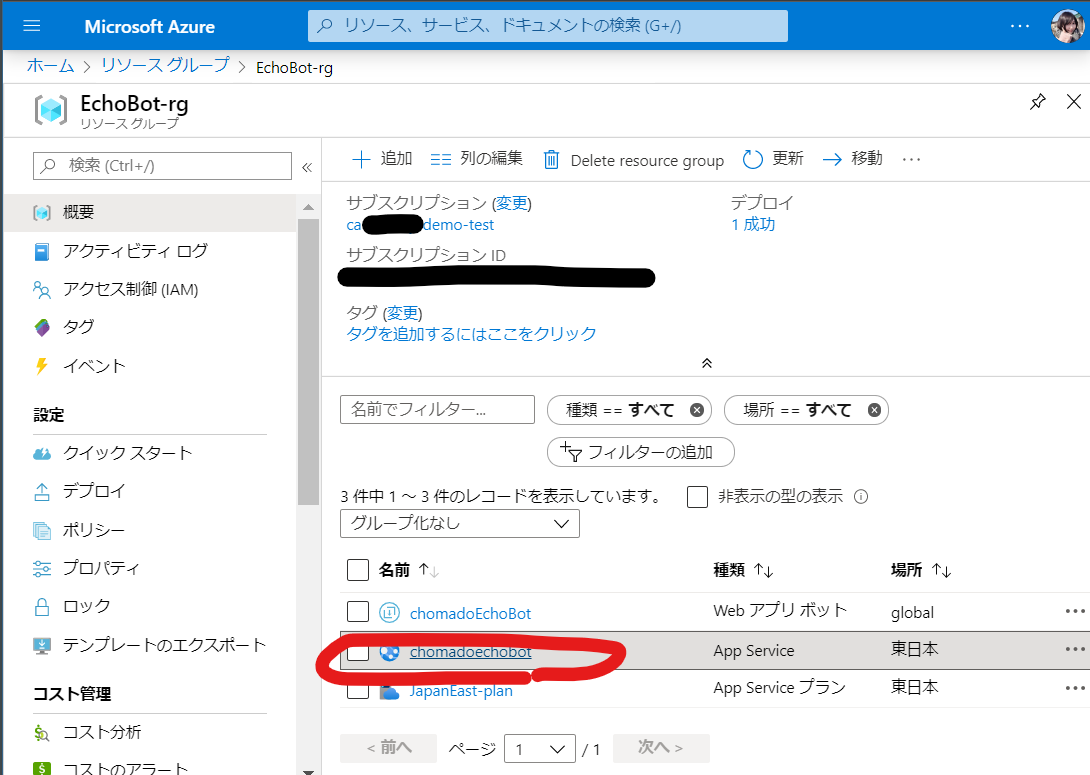The width and height of the screenshot is (1090, 775).
Task: Click the subscription 変更 link
Action: (x=512, y=203)
